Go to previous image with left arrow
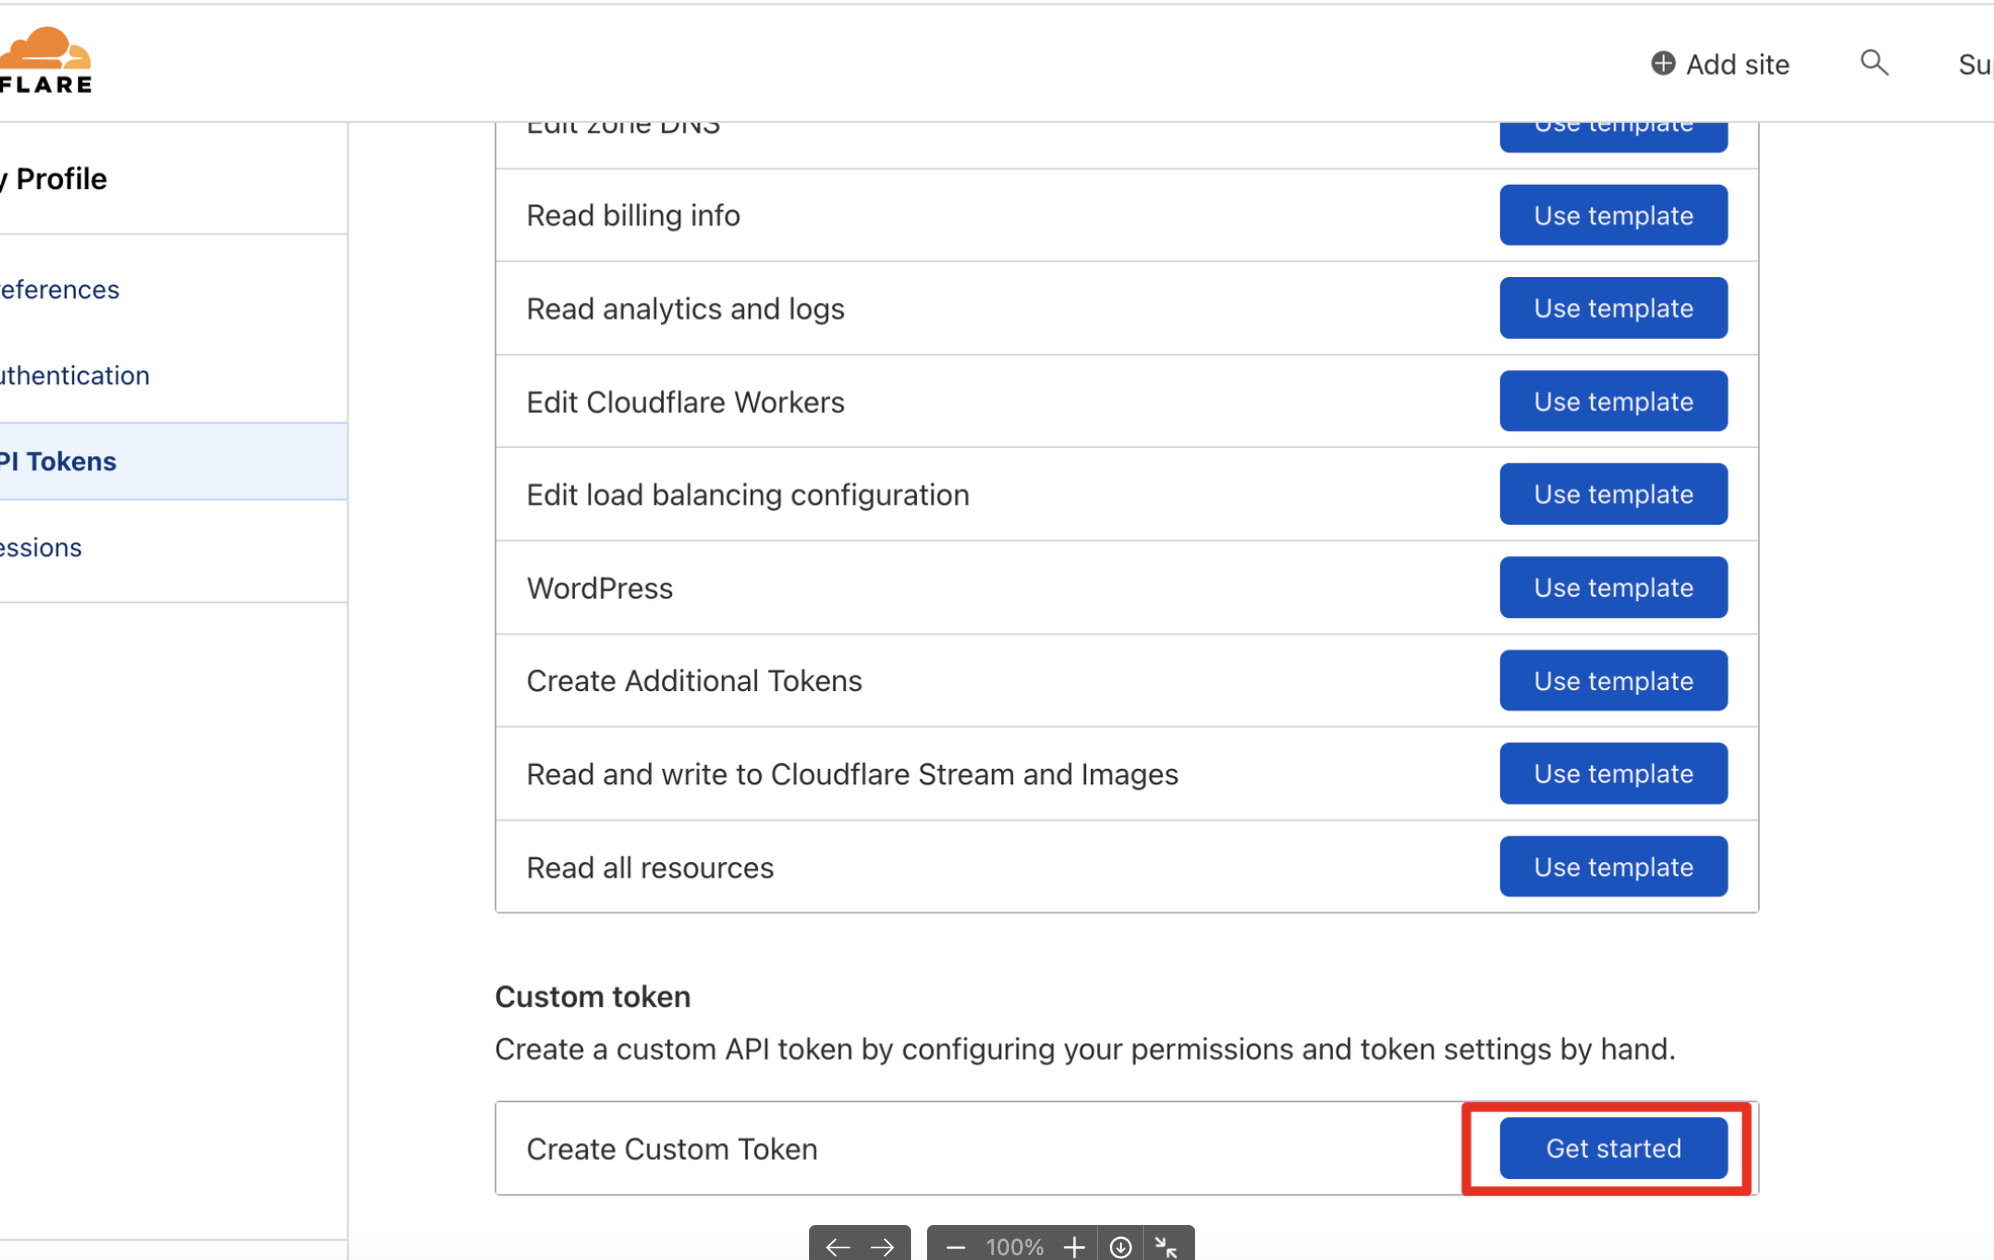The height and width of the screenshot is (1260, 1994). tap(837, 1246)
